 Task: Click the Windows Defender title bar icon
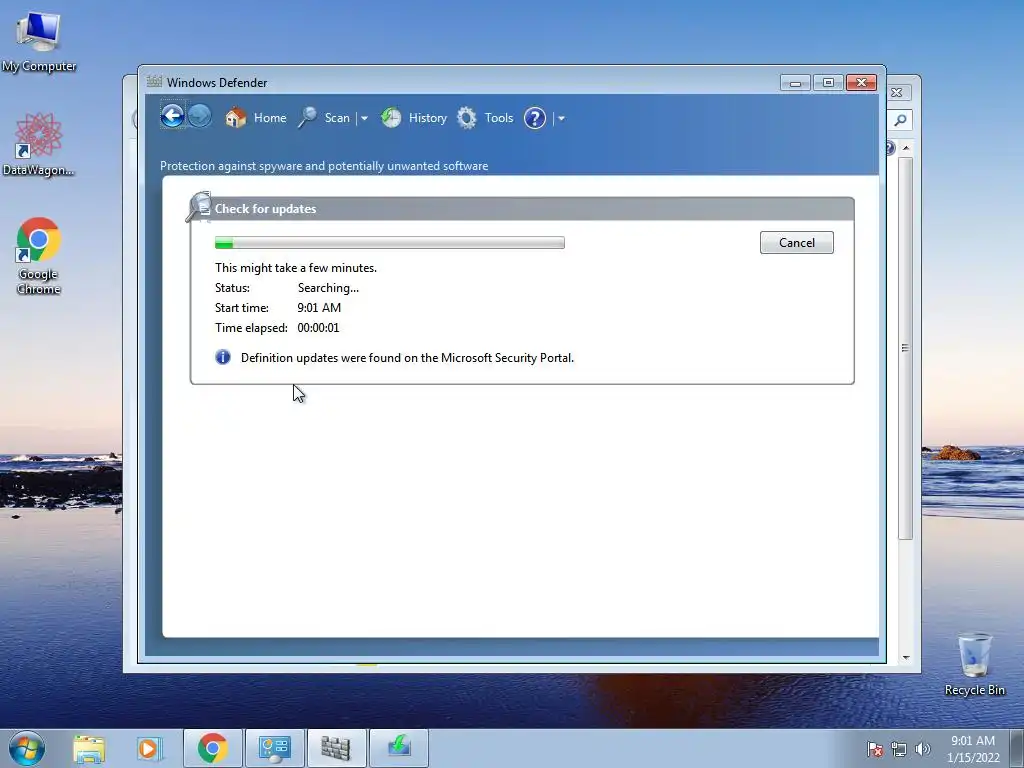point(154,82)
